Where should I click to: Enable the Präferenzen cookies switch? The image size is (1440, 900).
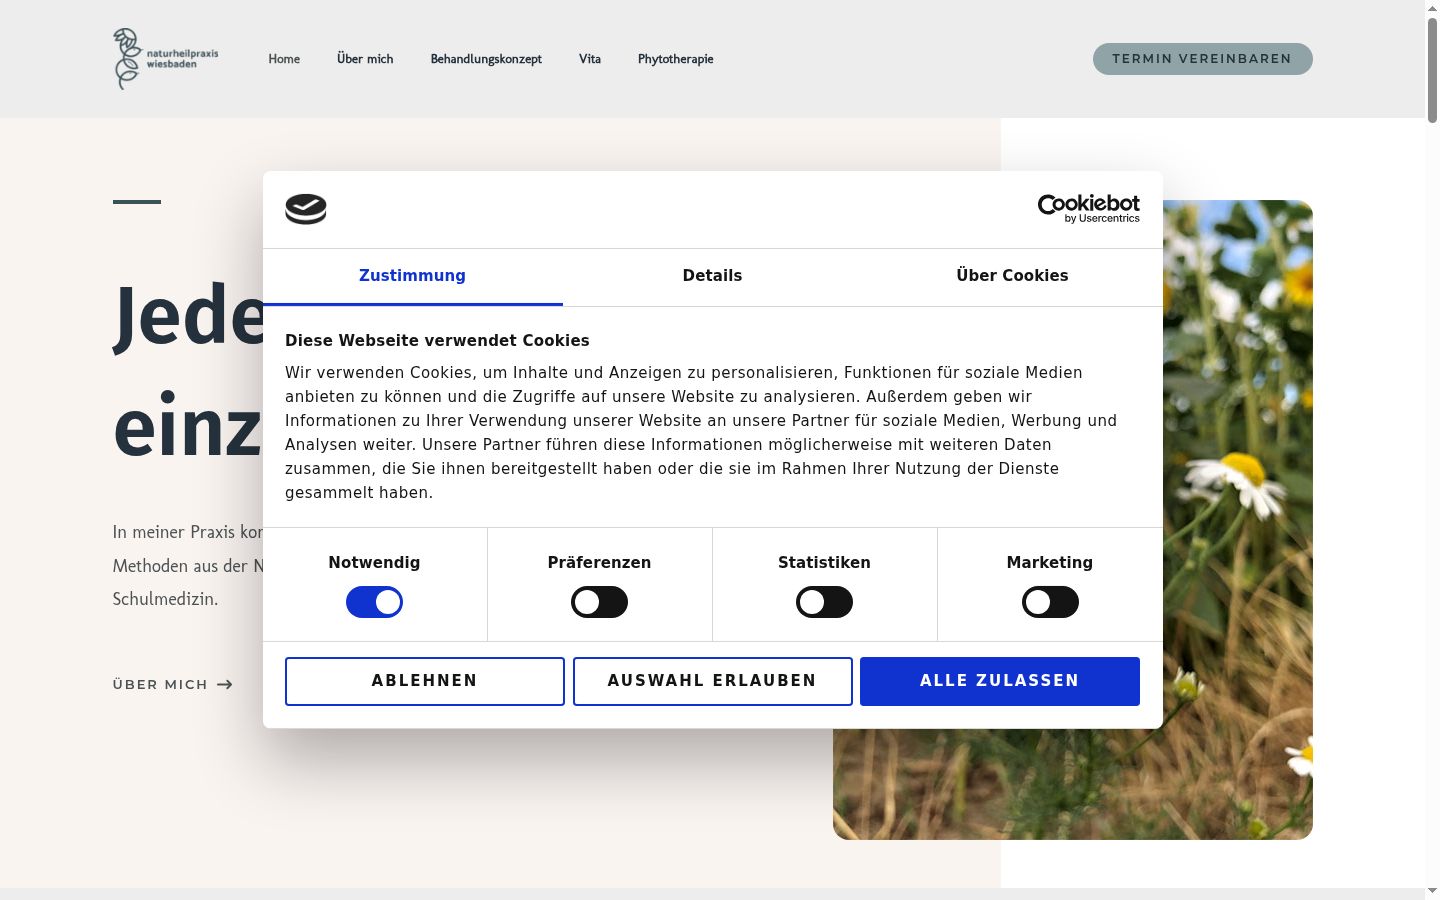599,602
